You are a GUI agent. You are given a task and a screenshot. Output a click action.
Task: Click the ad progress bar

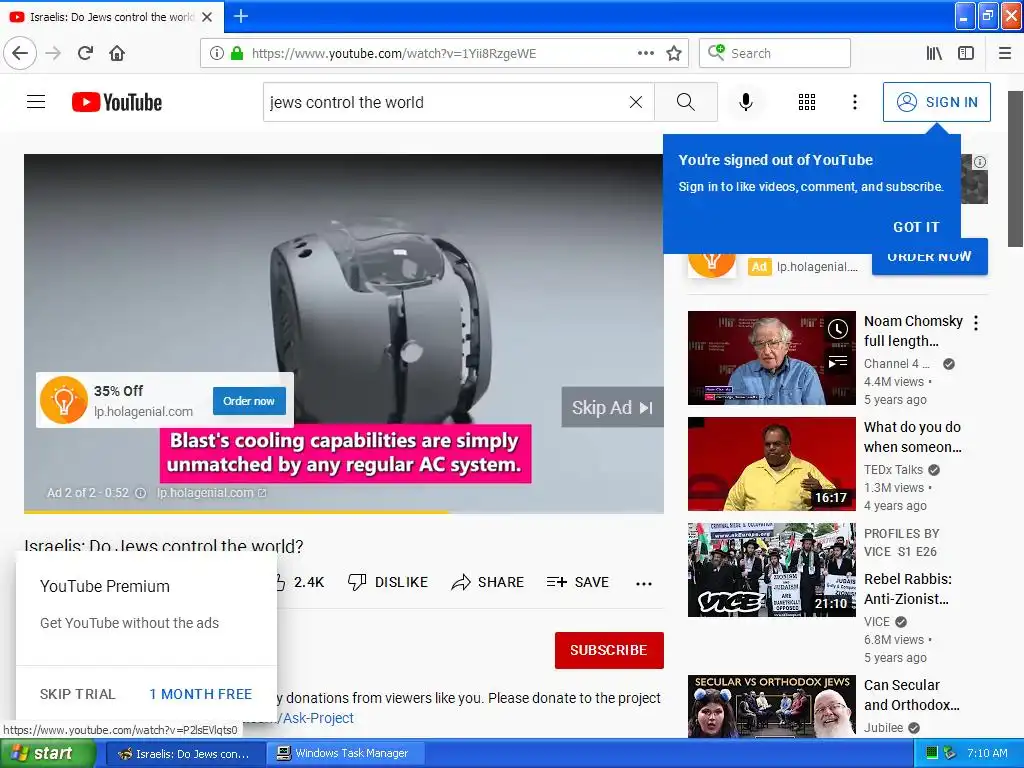click(x=344, y=511)
